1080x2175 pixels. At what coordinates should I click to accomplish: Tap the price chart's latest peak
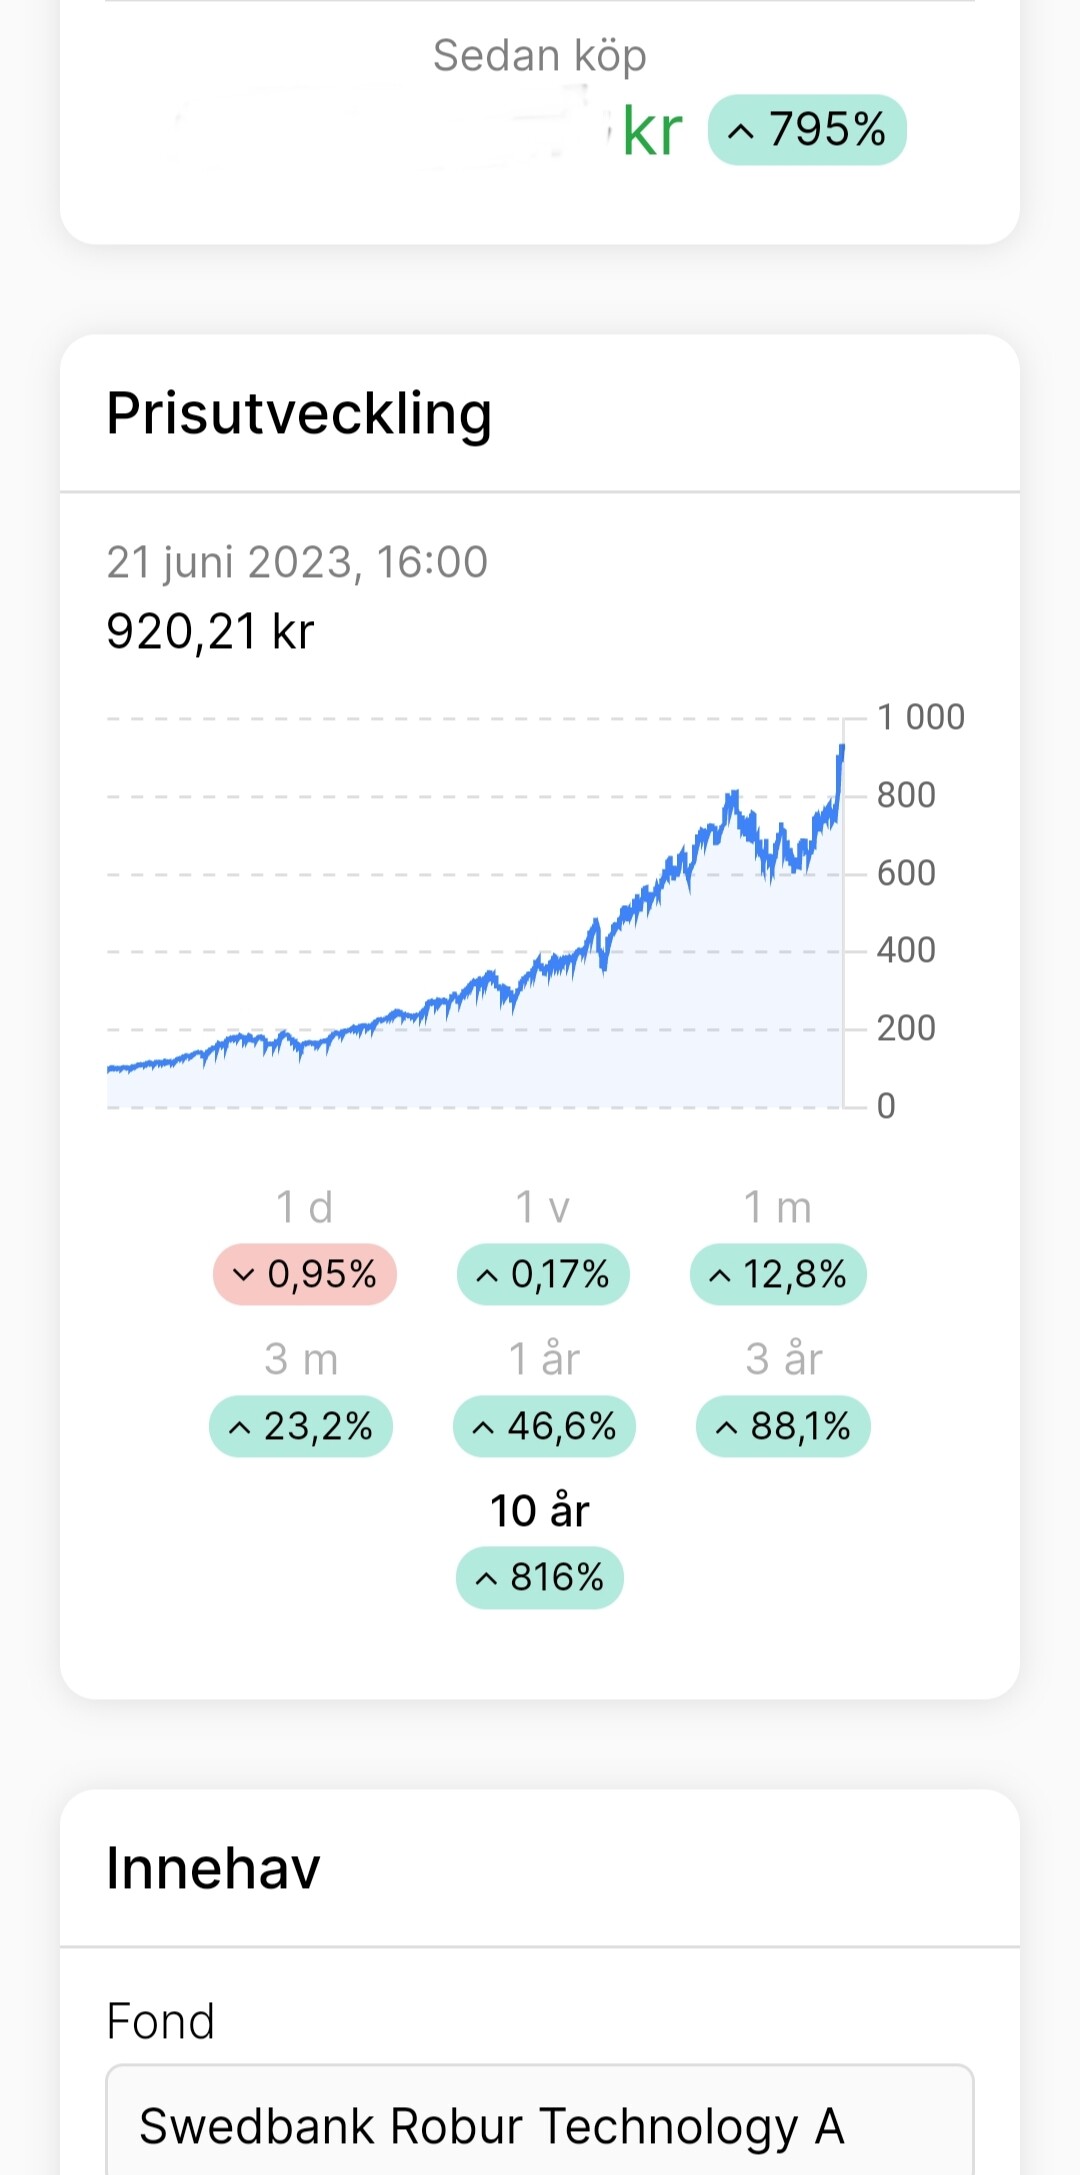pos(842,747)
